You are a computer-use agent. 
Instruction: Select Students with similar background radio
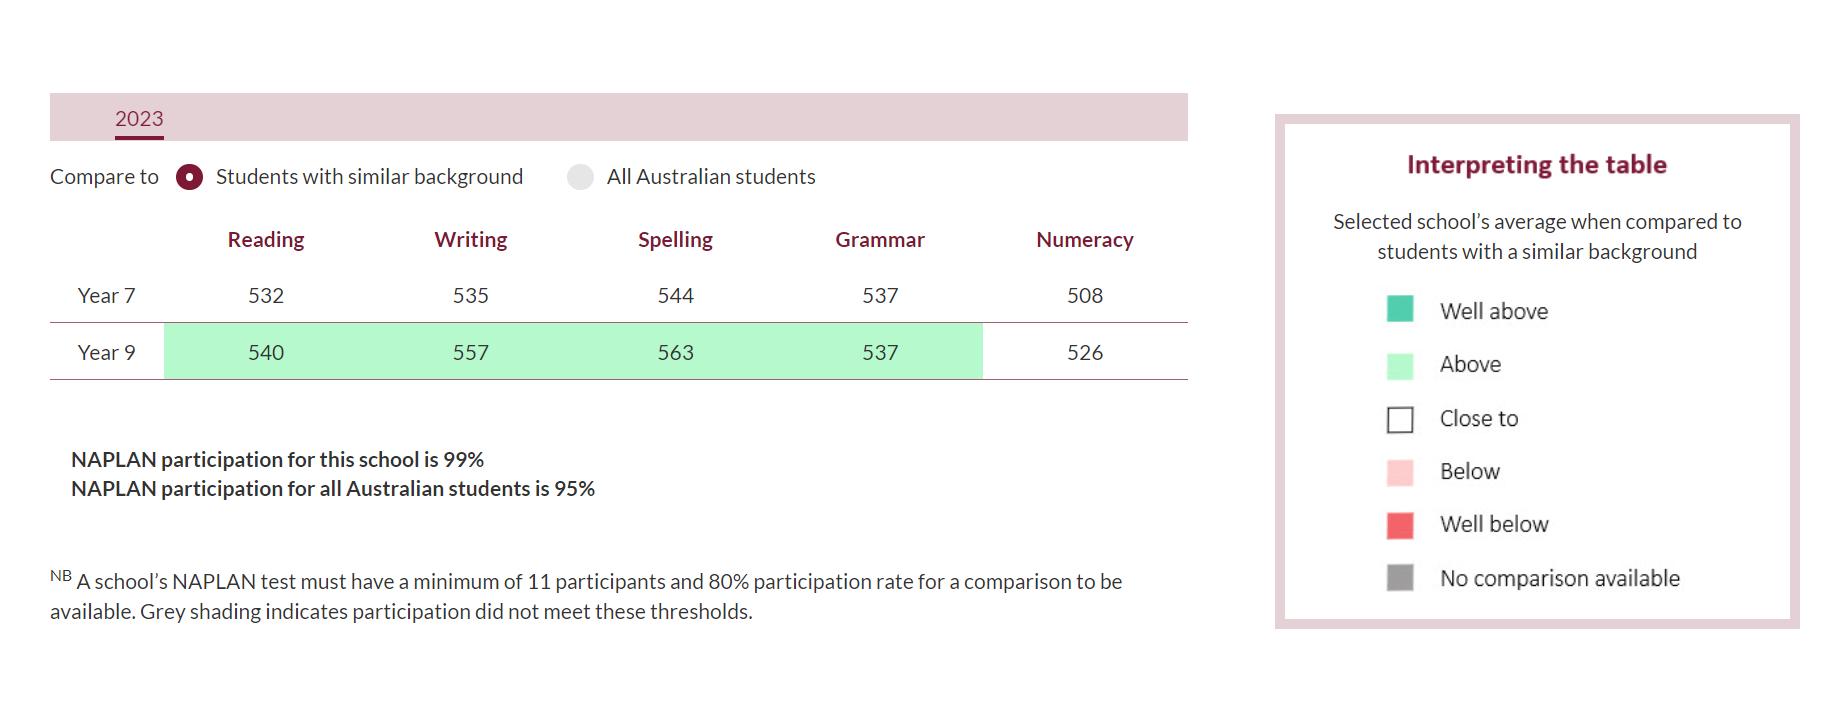click(189, 177)
